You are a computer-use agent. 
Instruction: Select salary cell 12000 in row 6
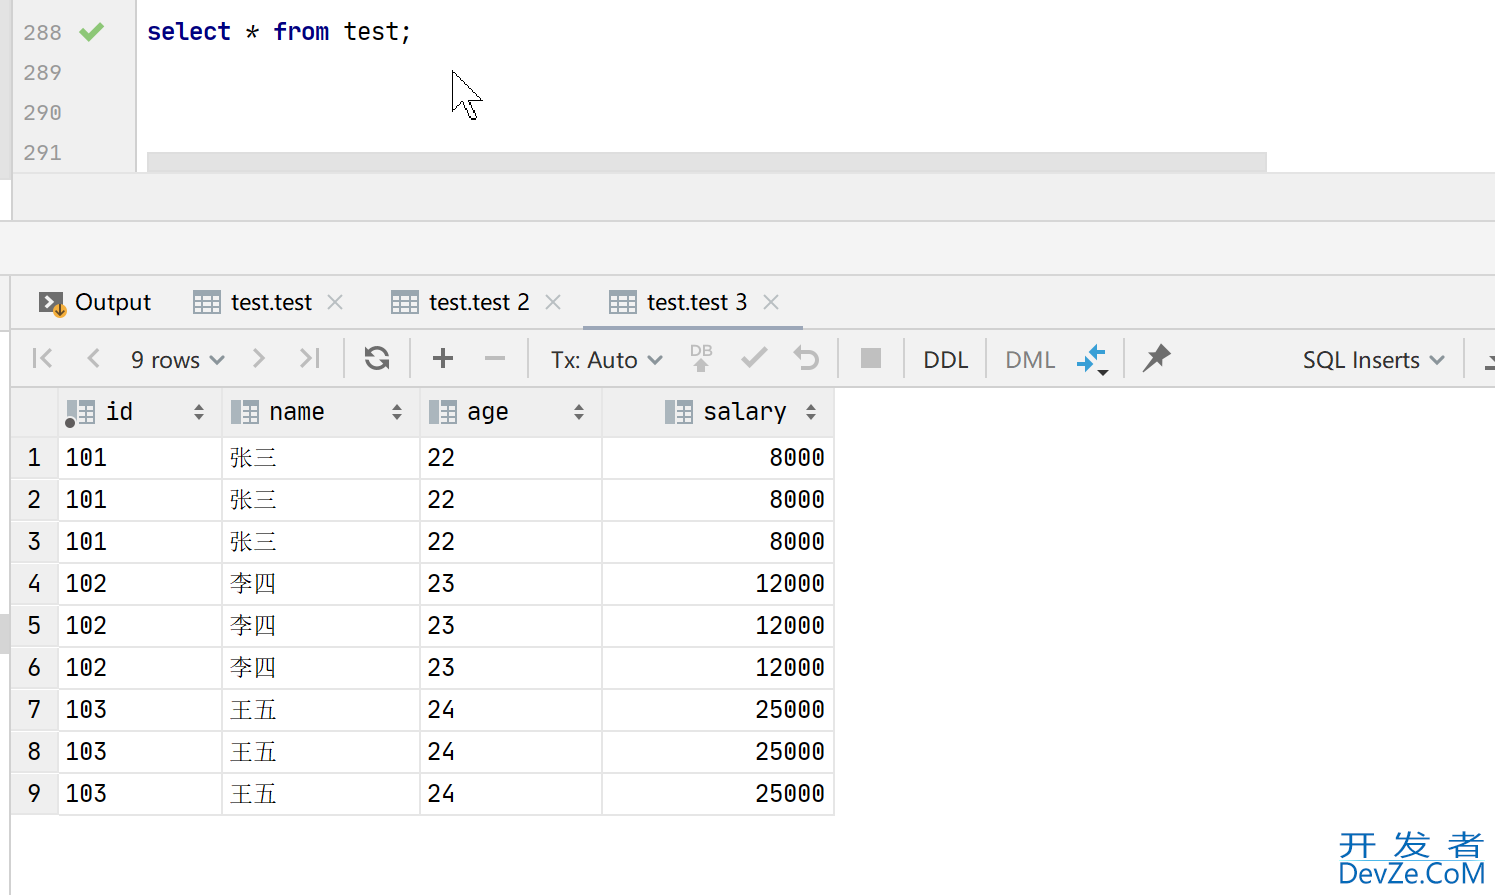click(x=718, y=668)
